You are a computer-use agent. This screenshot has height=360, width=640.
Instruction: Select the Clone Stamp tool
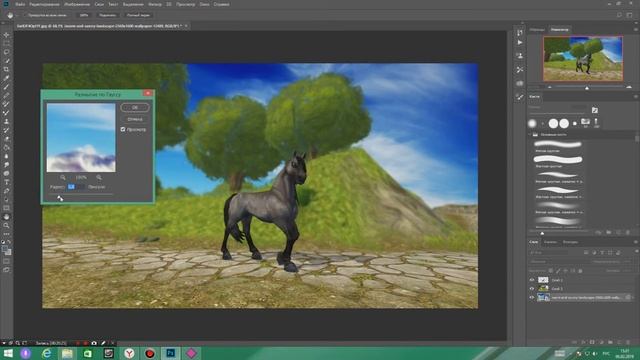click(x=6, y=121)
